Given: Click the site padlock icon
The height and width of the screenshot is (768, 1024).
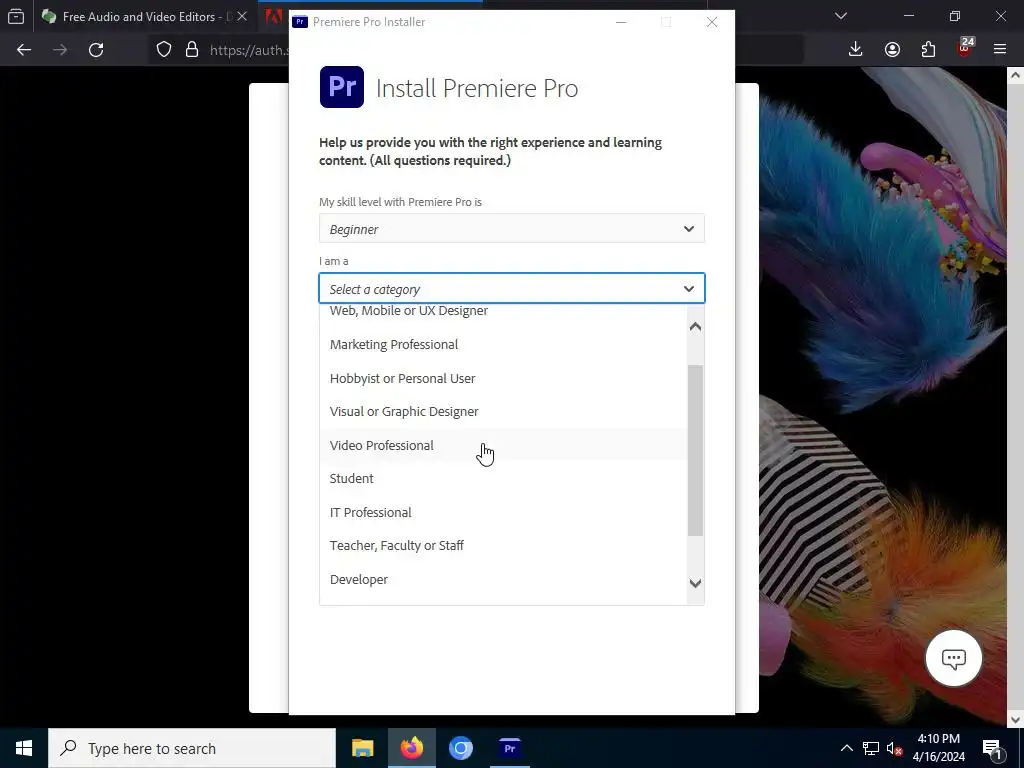Looking at the screenshot, I should [191, 50].
